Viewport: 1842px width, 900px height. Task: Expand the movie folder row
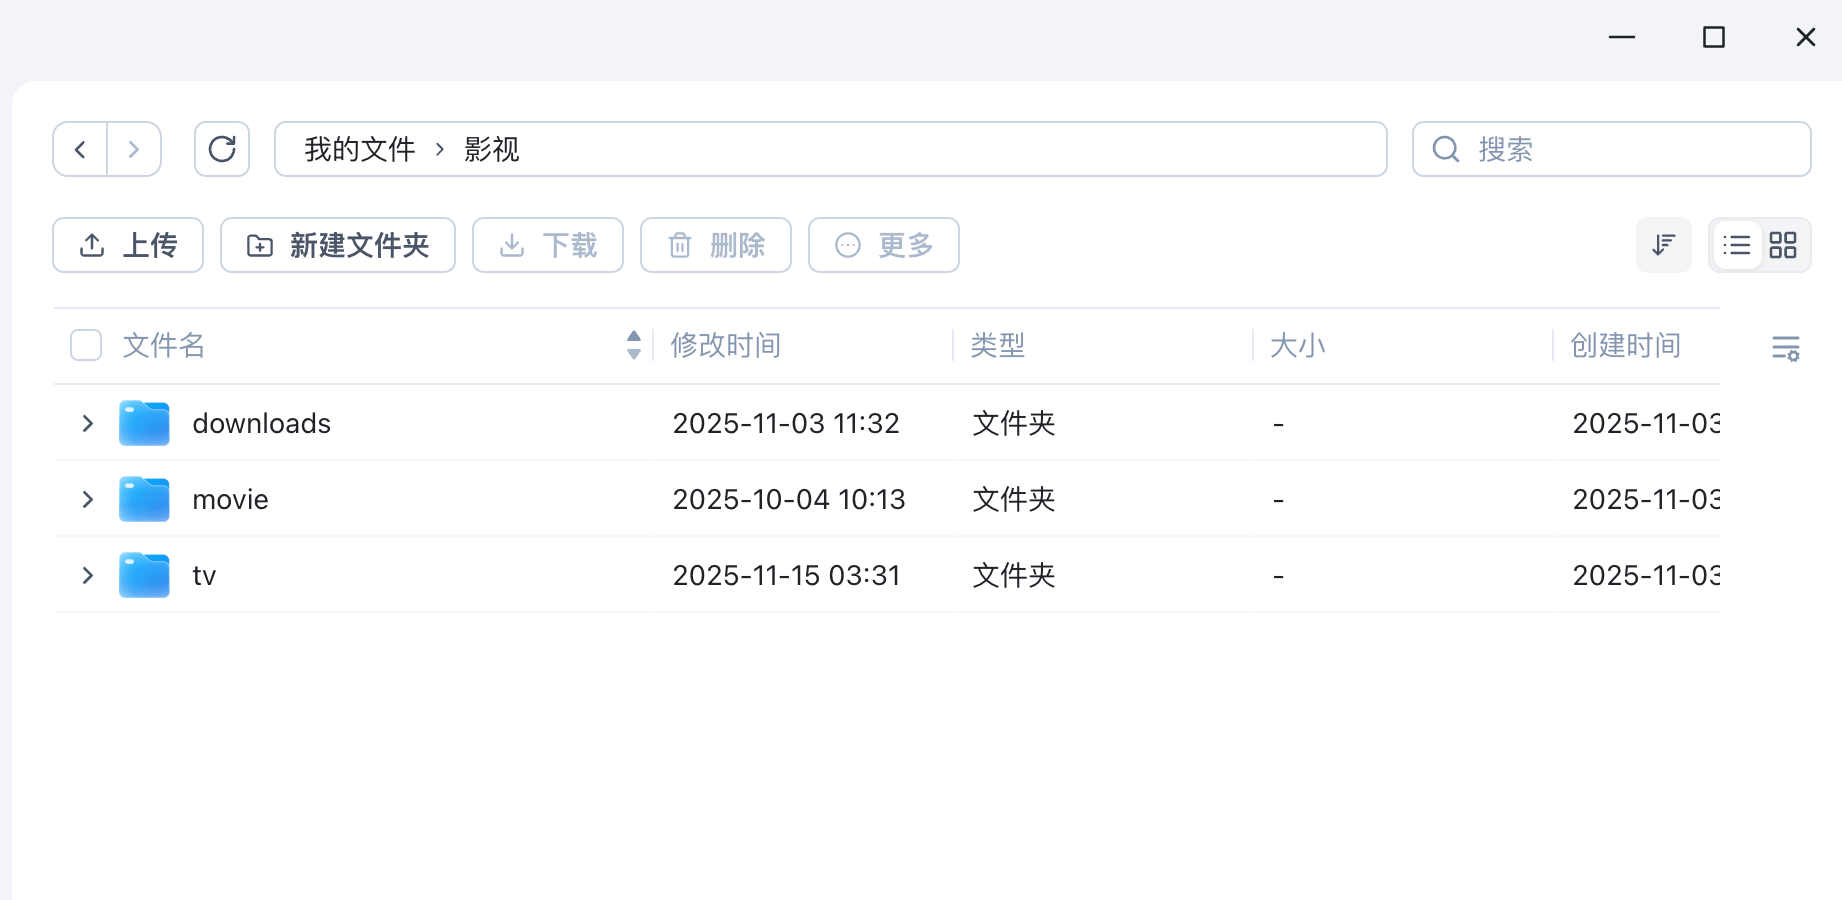[88, 500]
